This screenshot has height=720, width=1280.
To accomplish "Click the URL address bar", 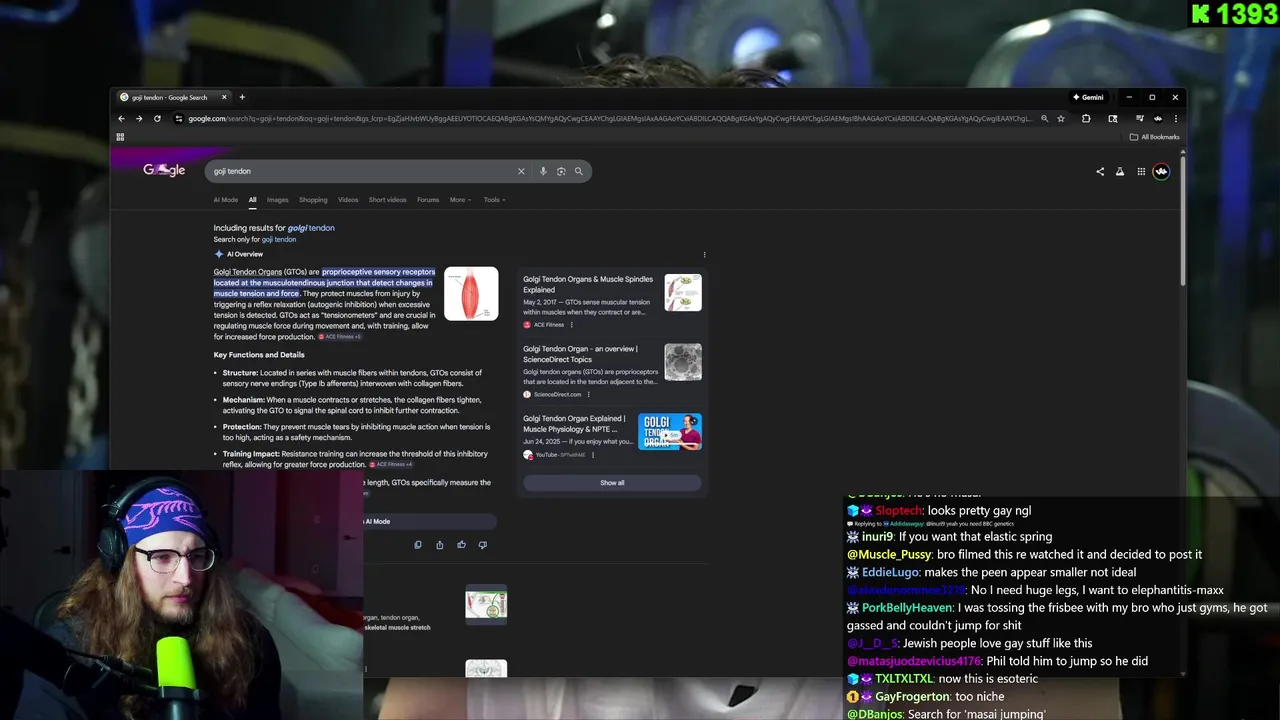I will tap(610, 119).
